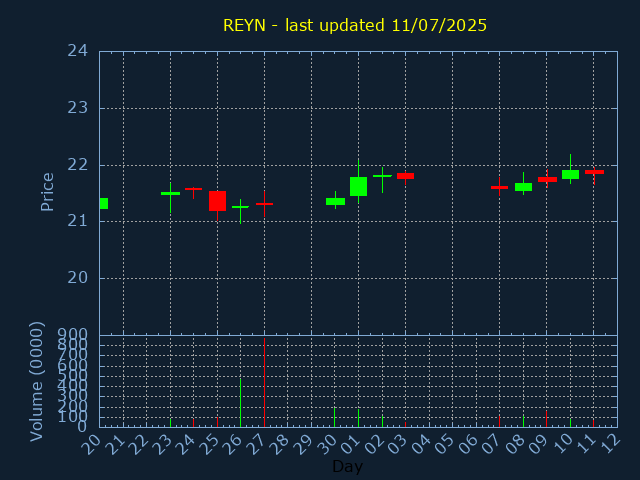Click the day axis label 01
This screenshot has height=480, width=640.
point(350,444)
